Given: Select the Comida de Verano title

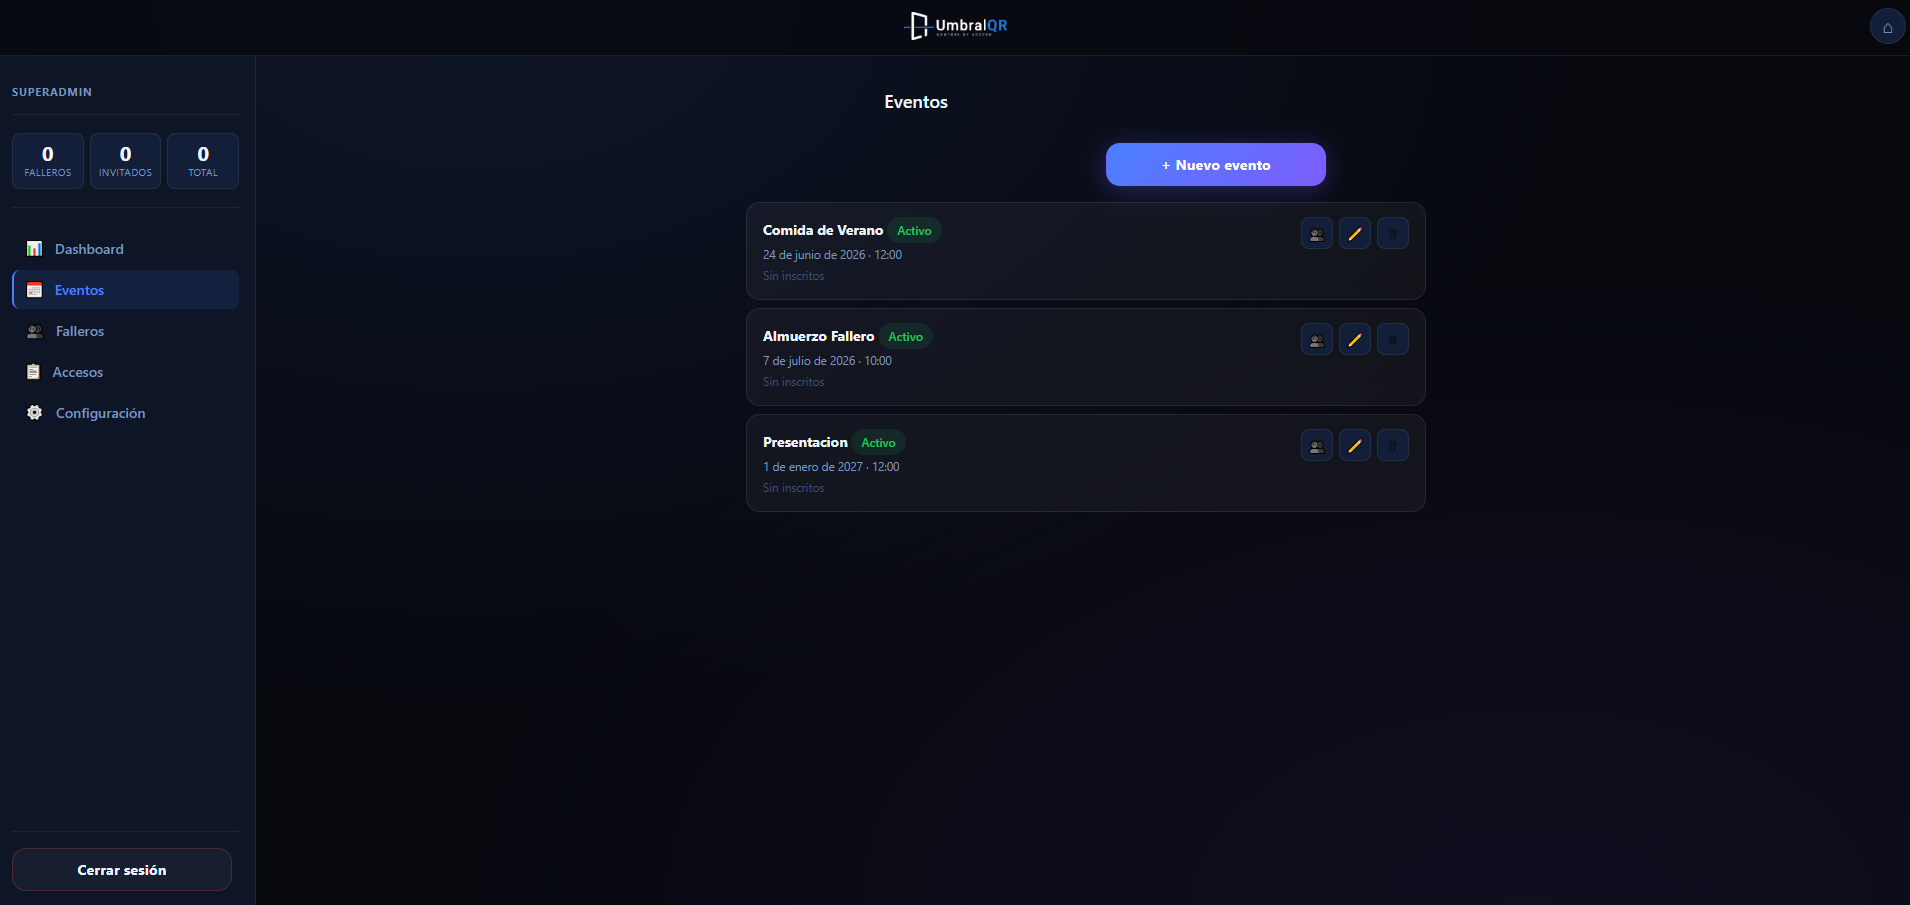Looking at the screenshot, I should click(x=823, y=231).
